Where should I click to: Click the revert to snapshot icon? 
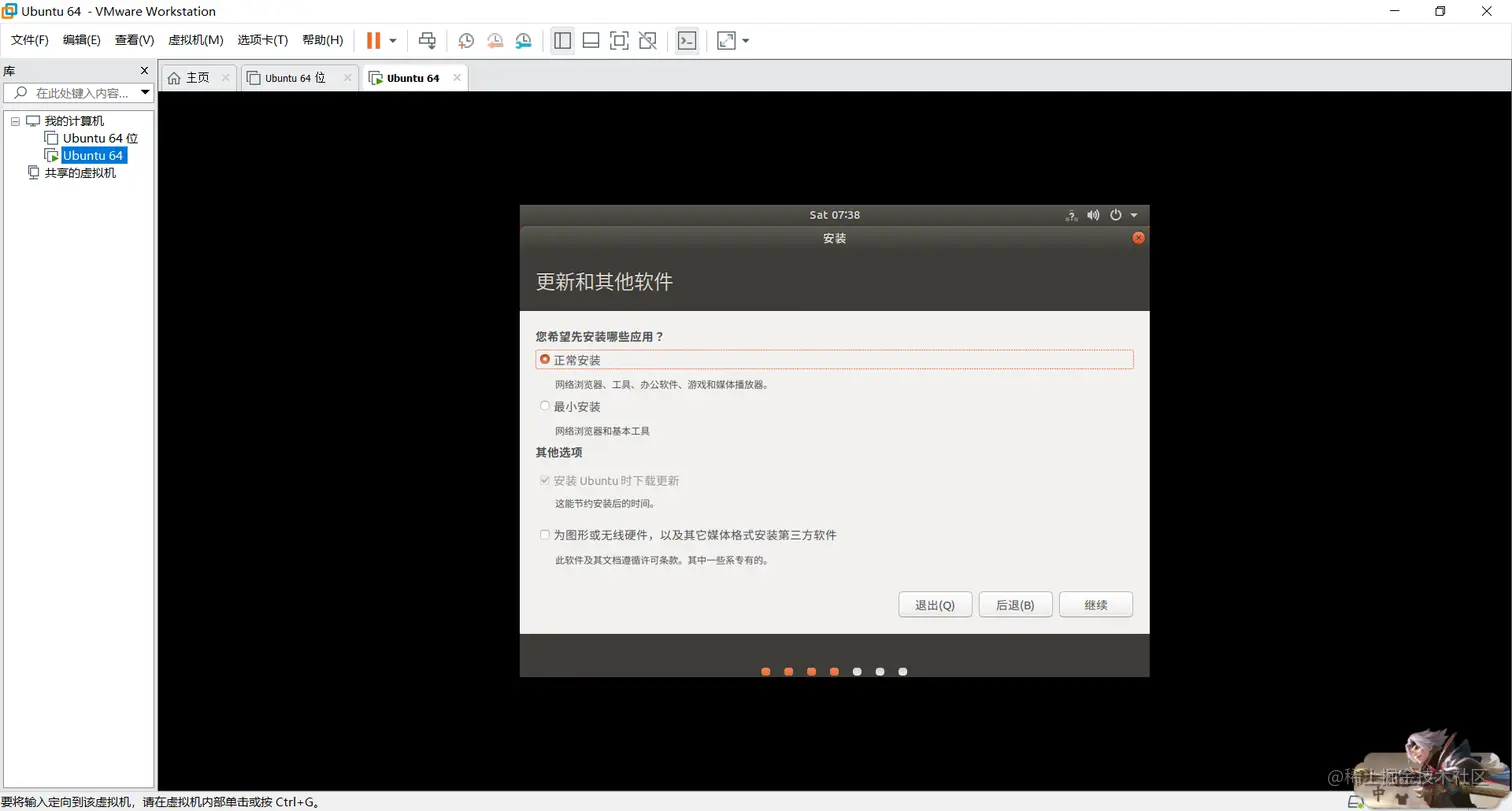pyautogui.click(x=495, y=41)
